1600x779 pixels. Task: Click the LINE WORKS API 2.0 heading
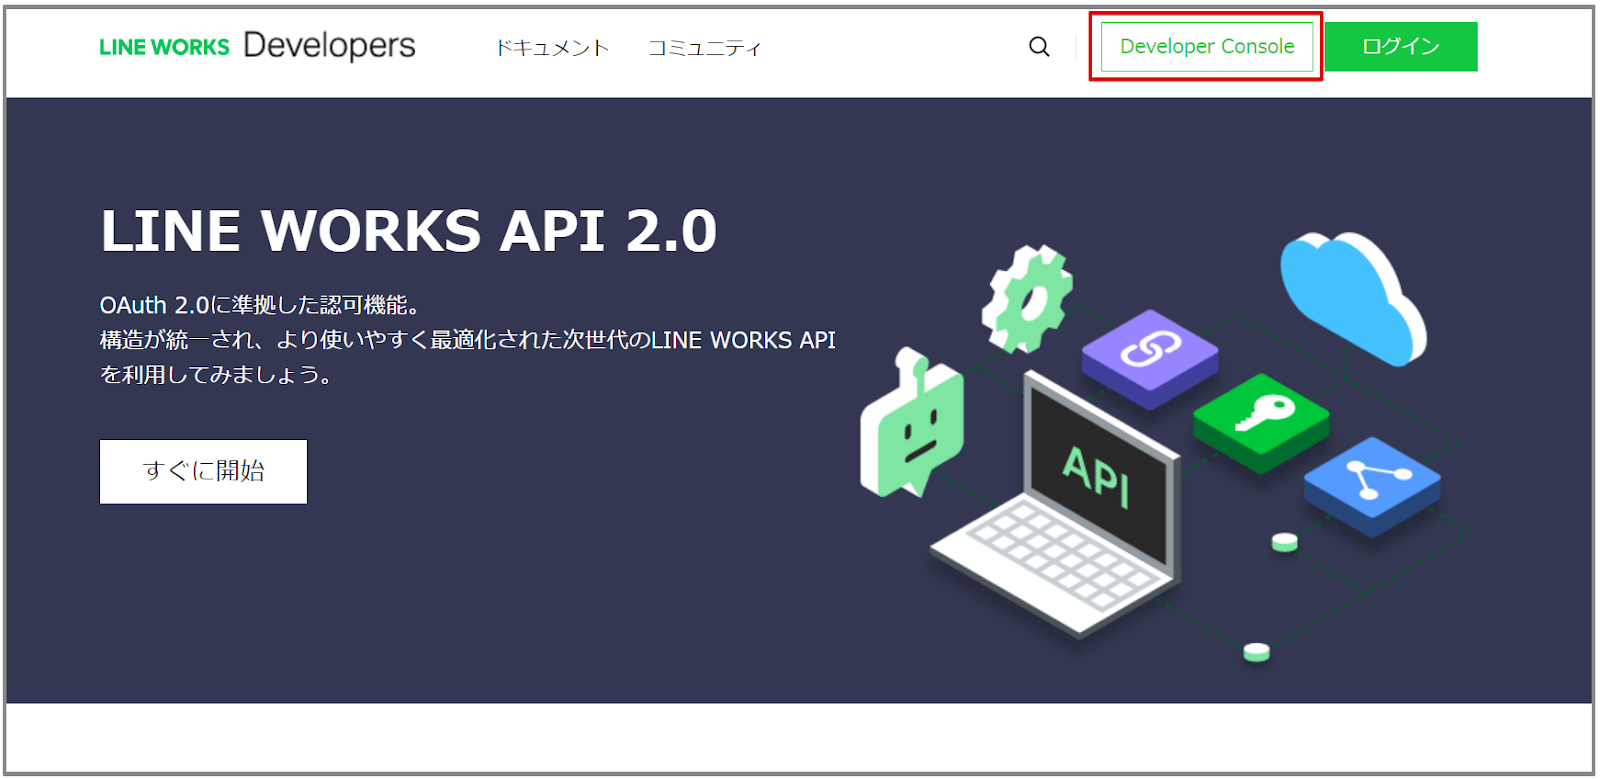click(x=409, y=231)
